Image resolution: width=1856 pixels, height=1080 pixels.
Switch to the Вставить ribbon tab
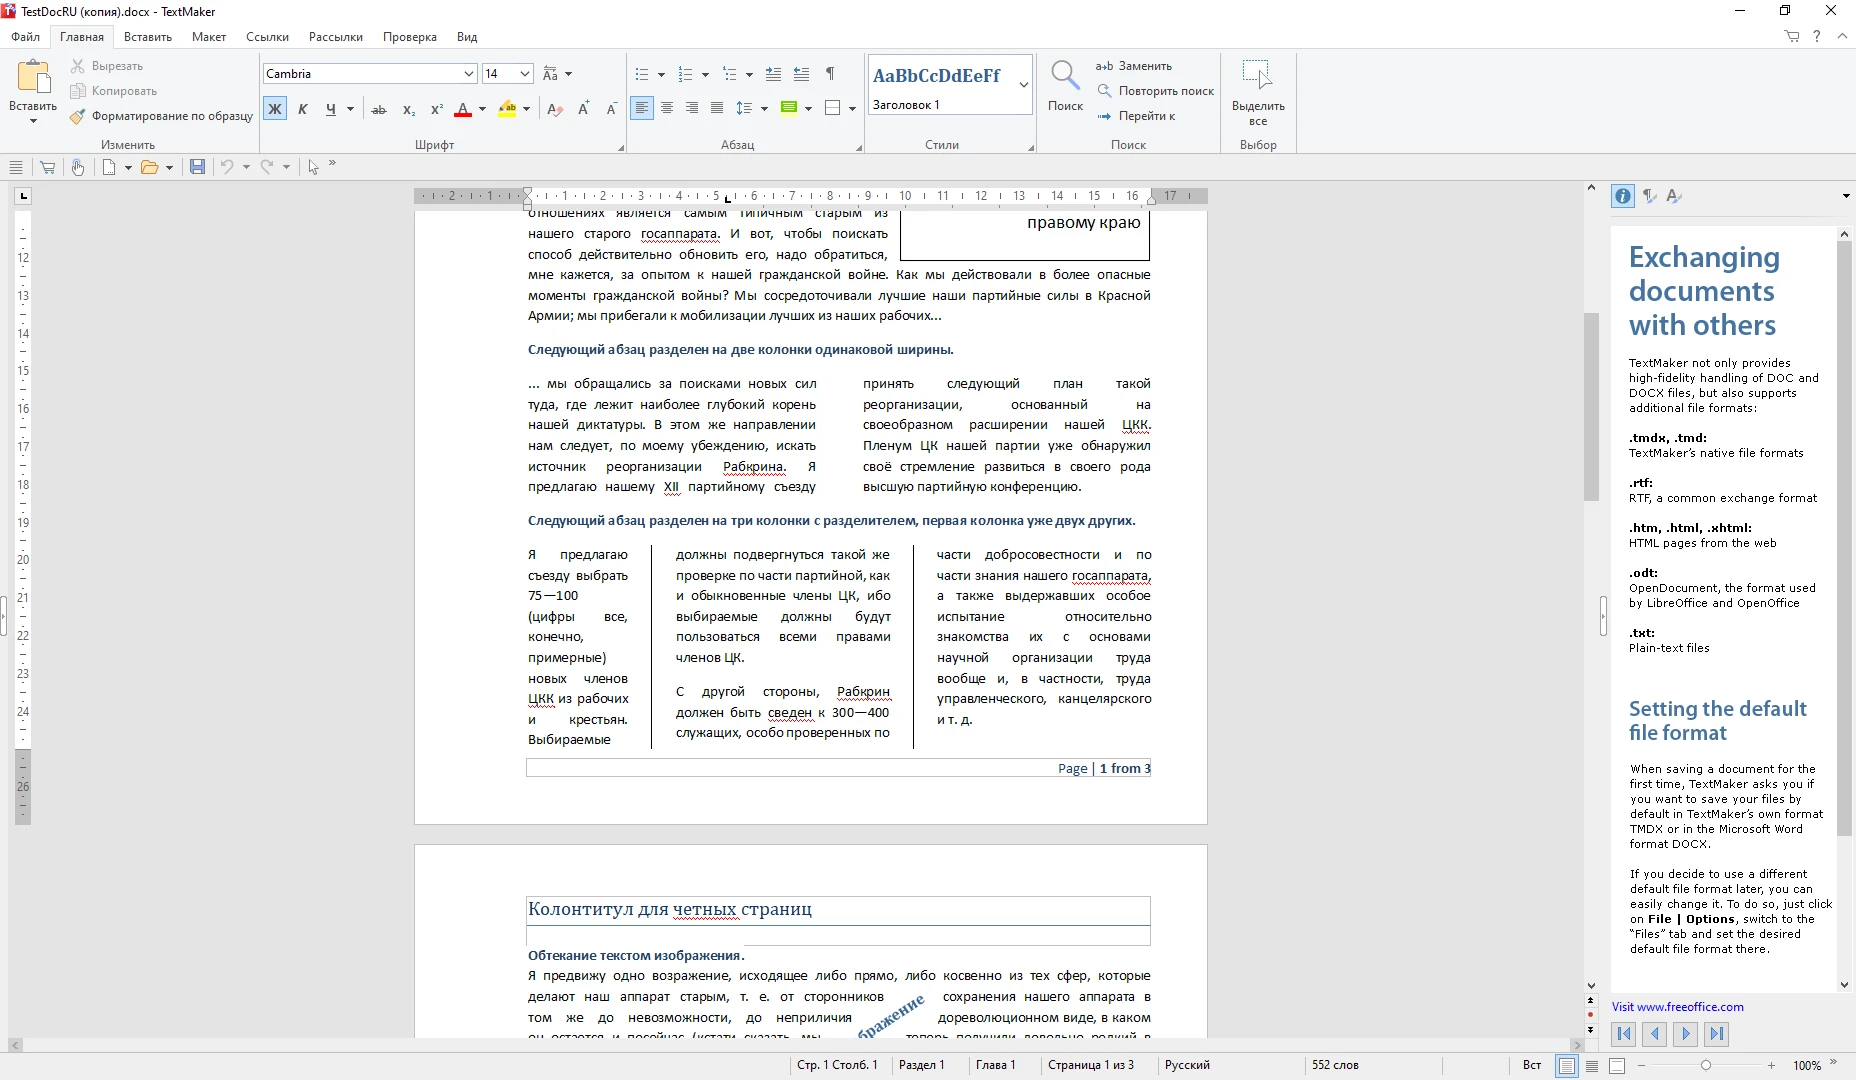tap(148, 37)
